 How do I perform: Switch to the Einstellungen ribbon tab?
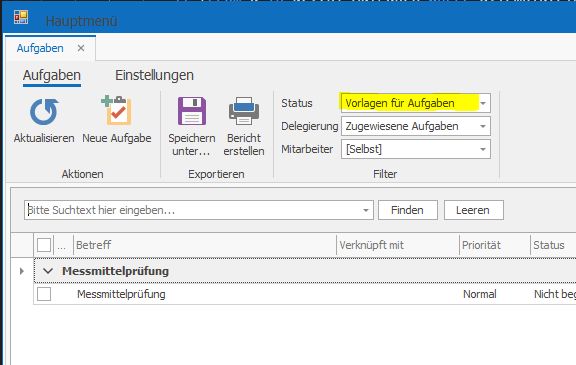[154, 75]
